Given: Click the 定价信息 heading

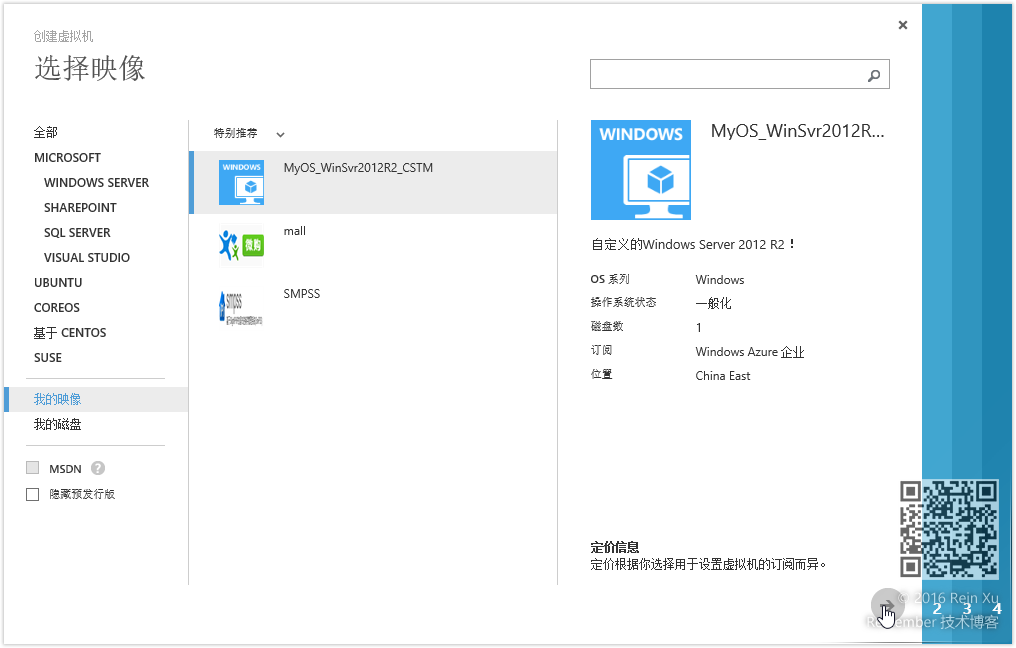Looking at the screenshot, I should click(615, 547).
